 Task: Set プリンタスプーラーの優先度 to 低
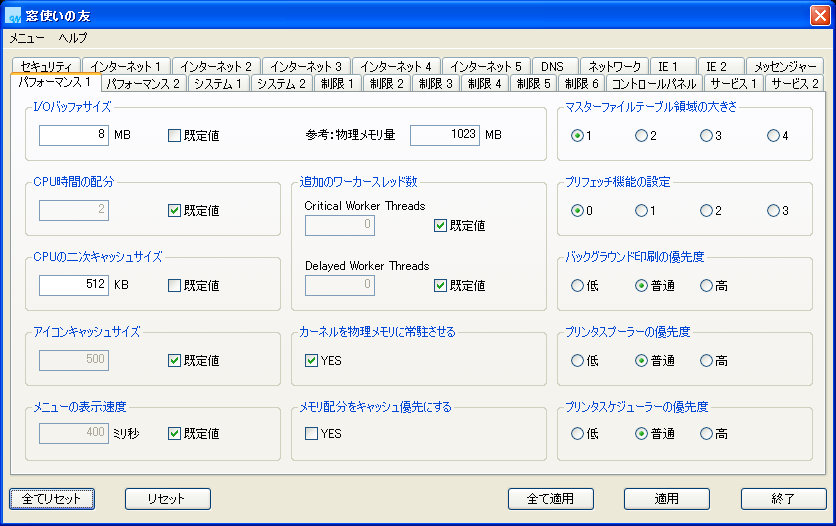click(x=577, y=360)
